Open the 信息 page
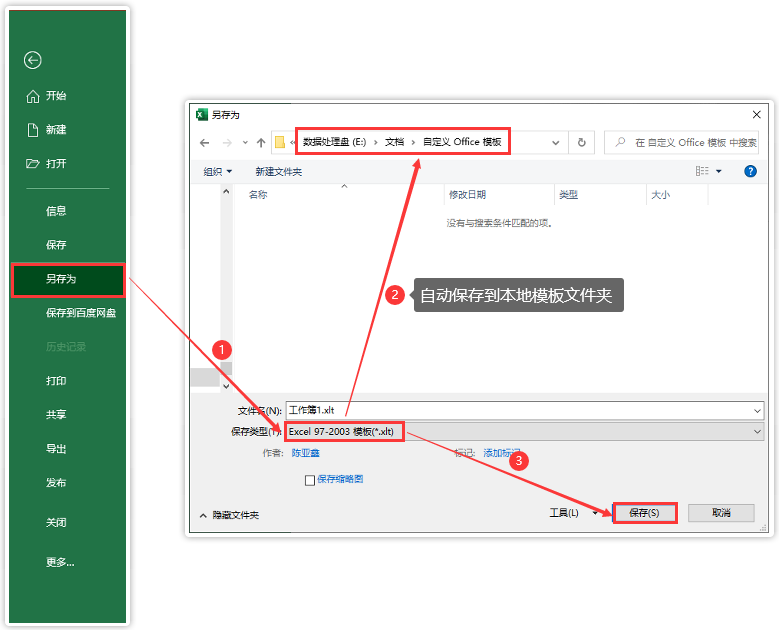Image resolution: width=779 pixels, height=630 pixels. pyautogui.click(x=56, y=211)
